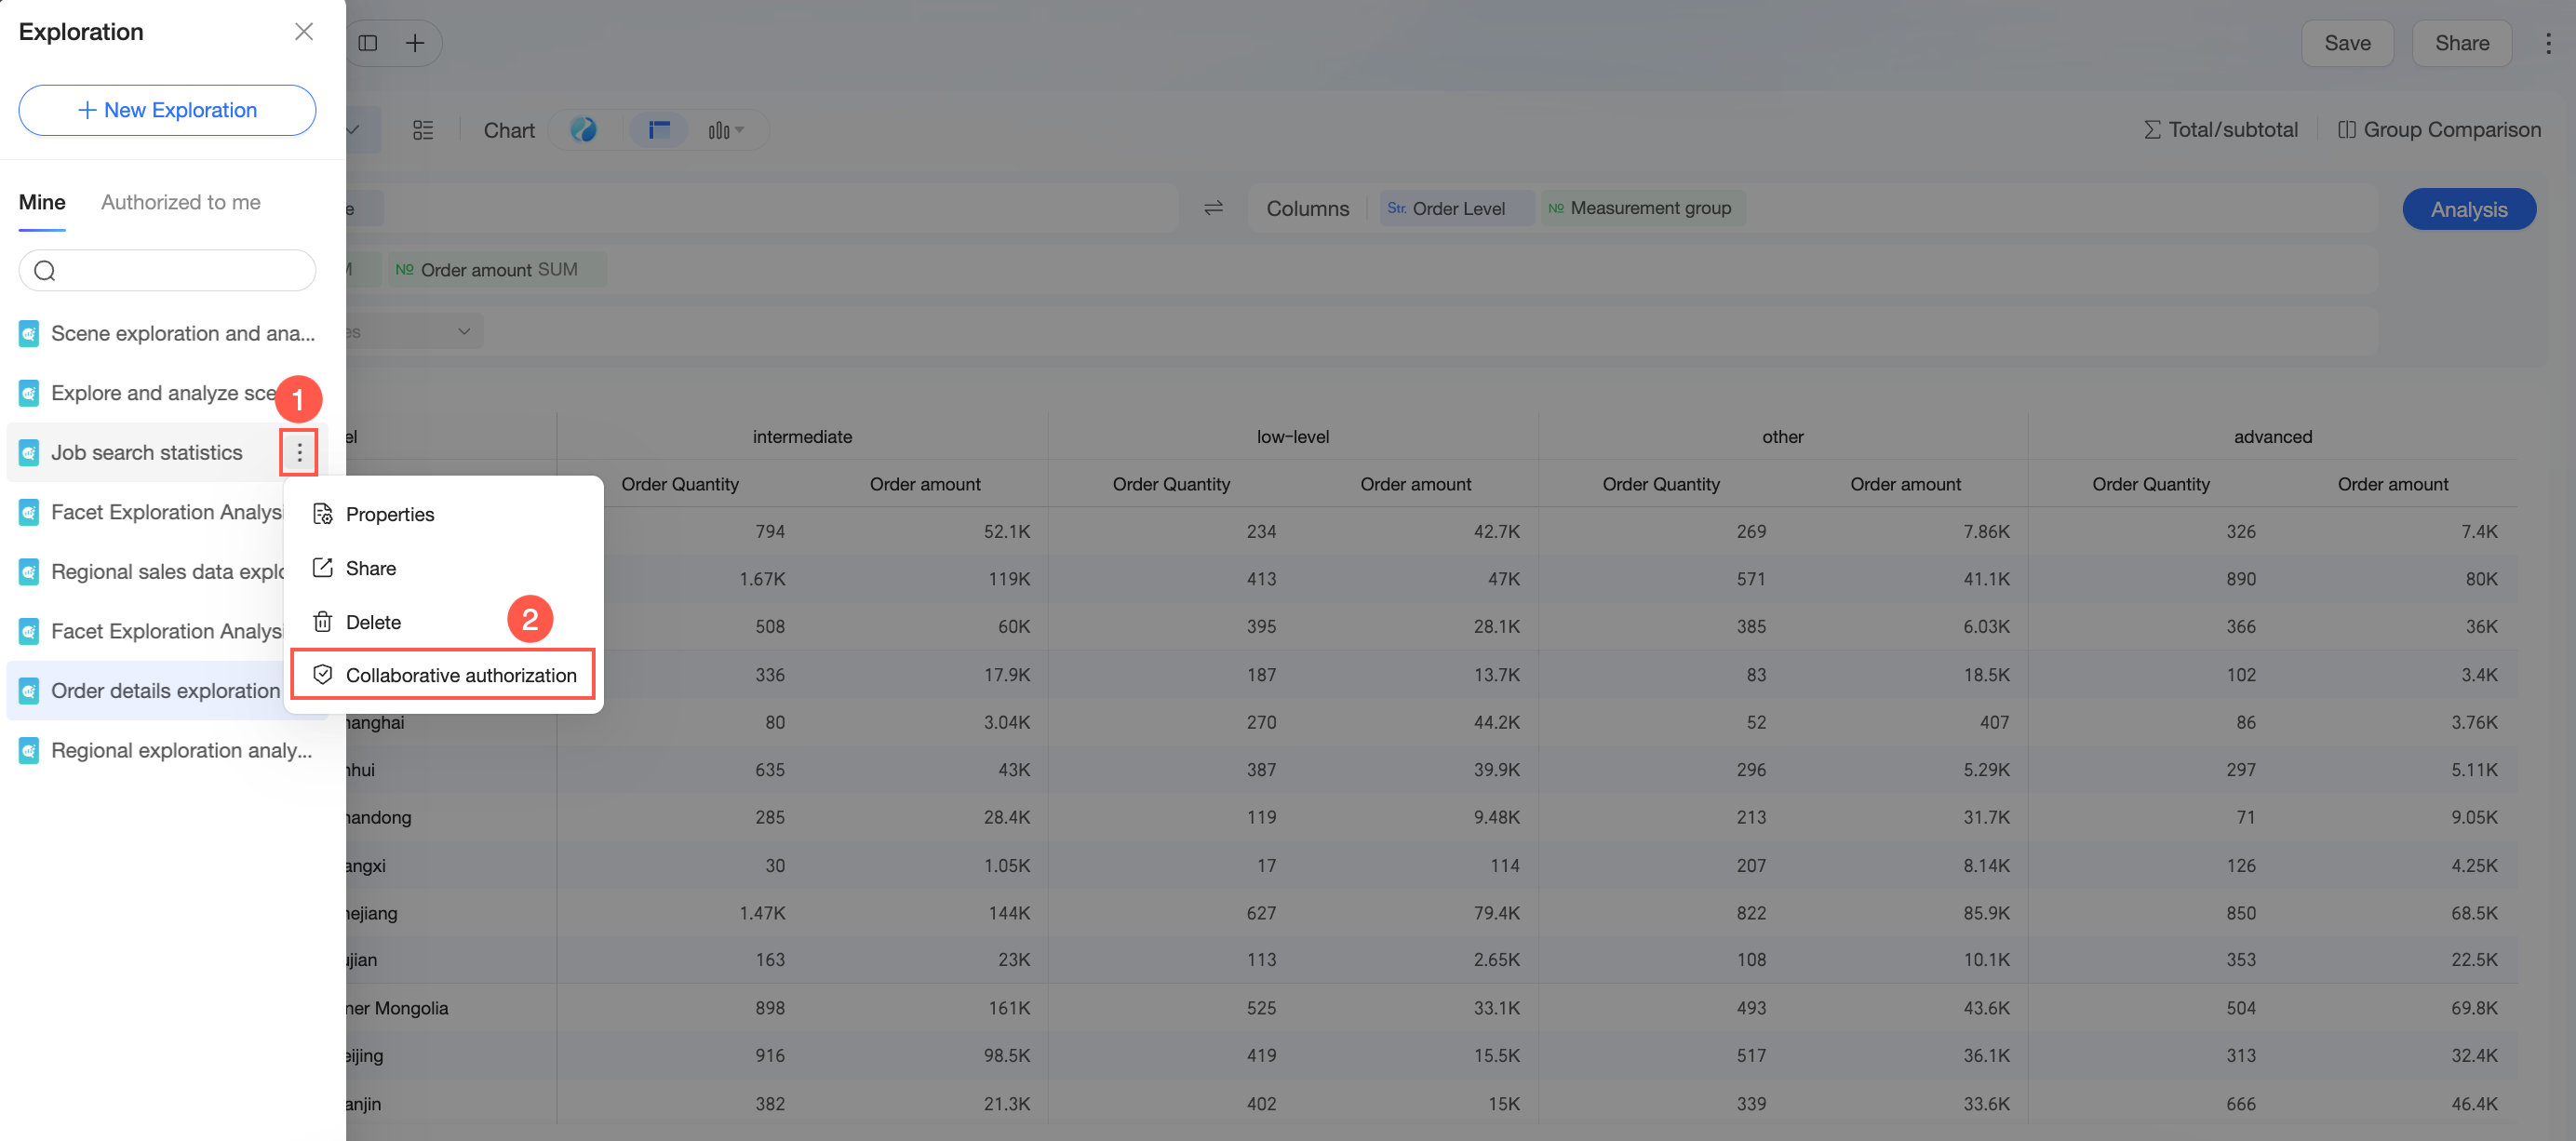Click Job search statistics item icon
Image resolution: width=2576 pixels, height=1141 pixels.
tap(29, 452)
